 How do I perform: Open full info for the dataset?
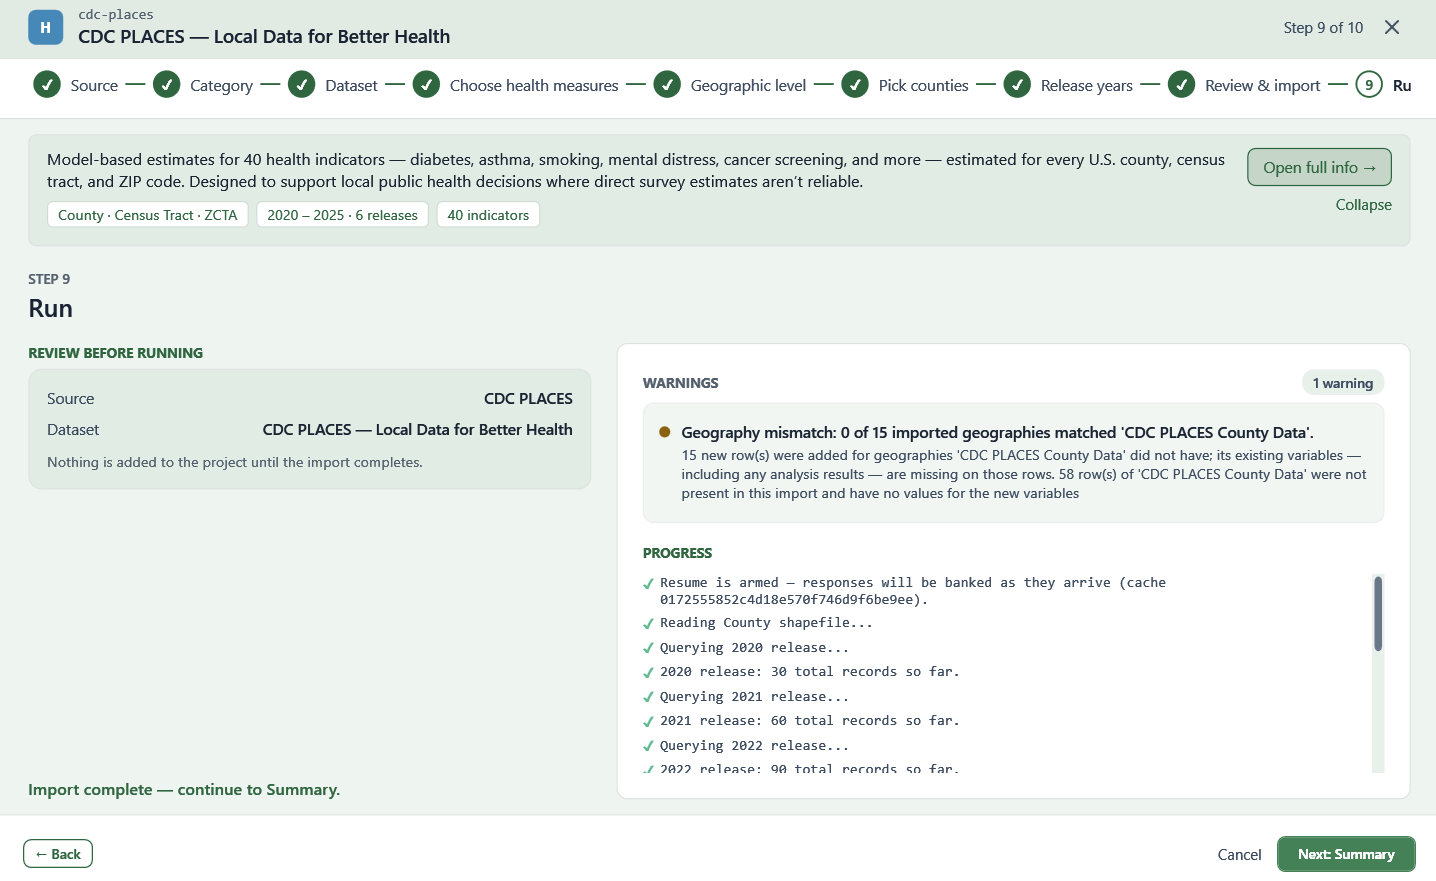pyautogui.click(x=1319, y=167)
